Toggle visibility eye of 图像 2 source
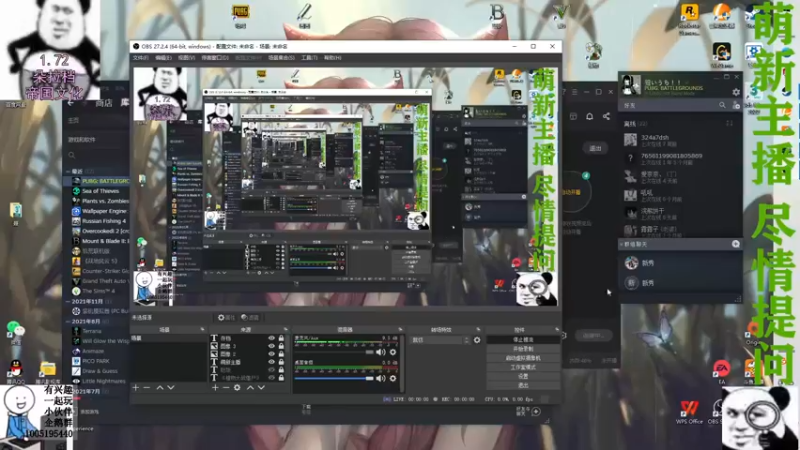This screenshot has width=800, height=450. 271,354
